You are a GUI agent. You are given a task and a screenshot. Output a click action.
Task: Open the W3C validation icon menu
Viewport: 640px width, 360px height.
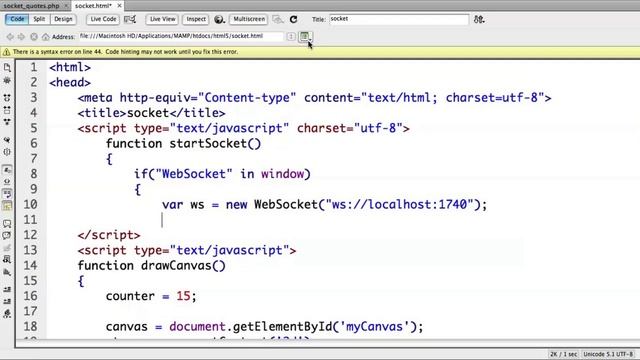click(278, 19)
